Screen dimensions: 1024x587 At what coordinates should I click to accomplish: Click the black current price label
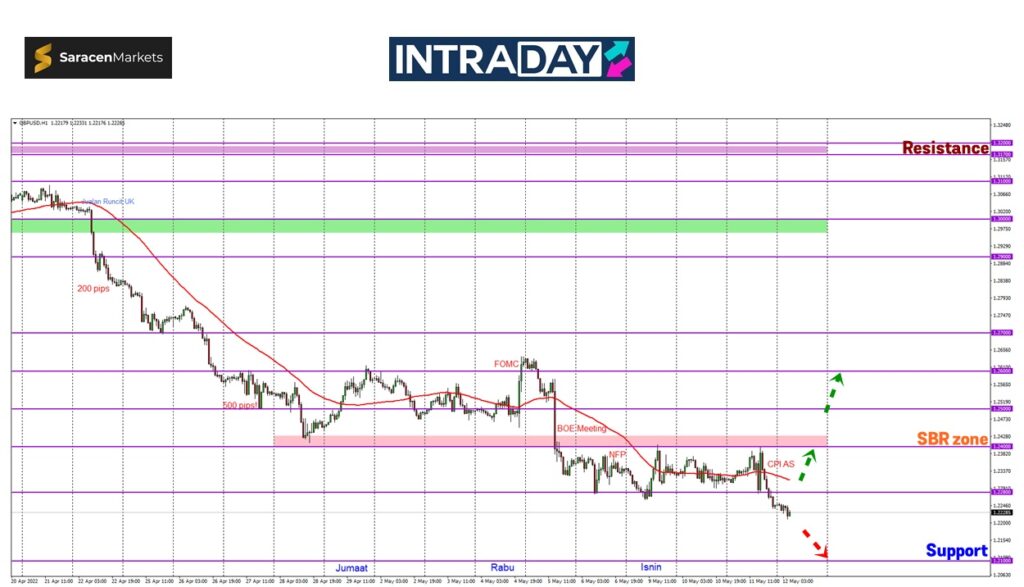coord(1000,513)
